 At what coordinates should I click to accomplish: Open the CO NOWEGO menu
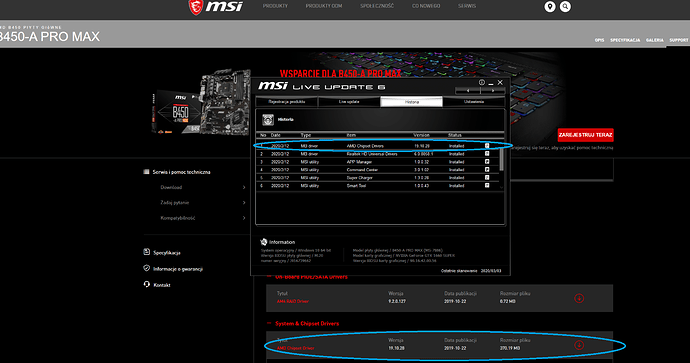point(426,6)
